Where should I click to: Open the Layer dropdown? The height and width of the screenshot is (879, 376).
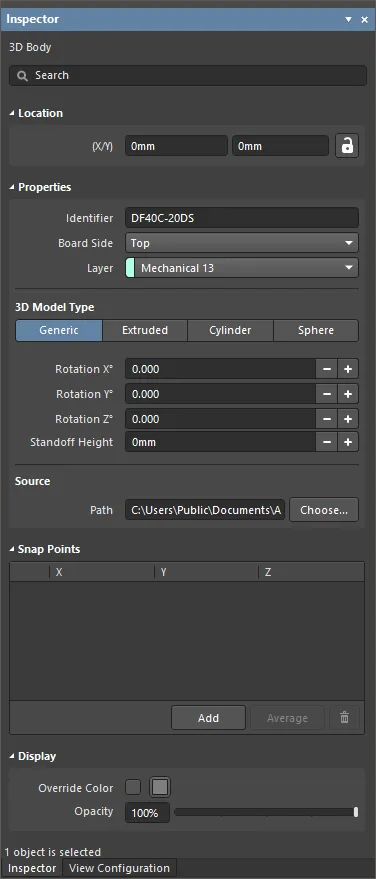pos(242,268)
